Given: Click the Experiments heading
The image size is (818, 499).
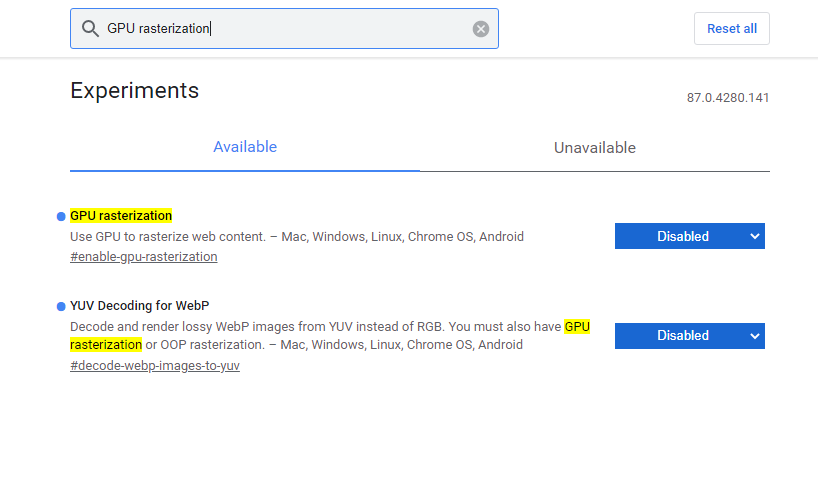Looking at the screenshot, I should (135, 91).
